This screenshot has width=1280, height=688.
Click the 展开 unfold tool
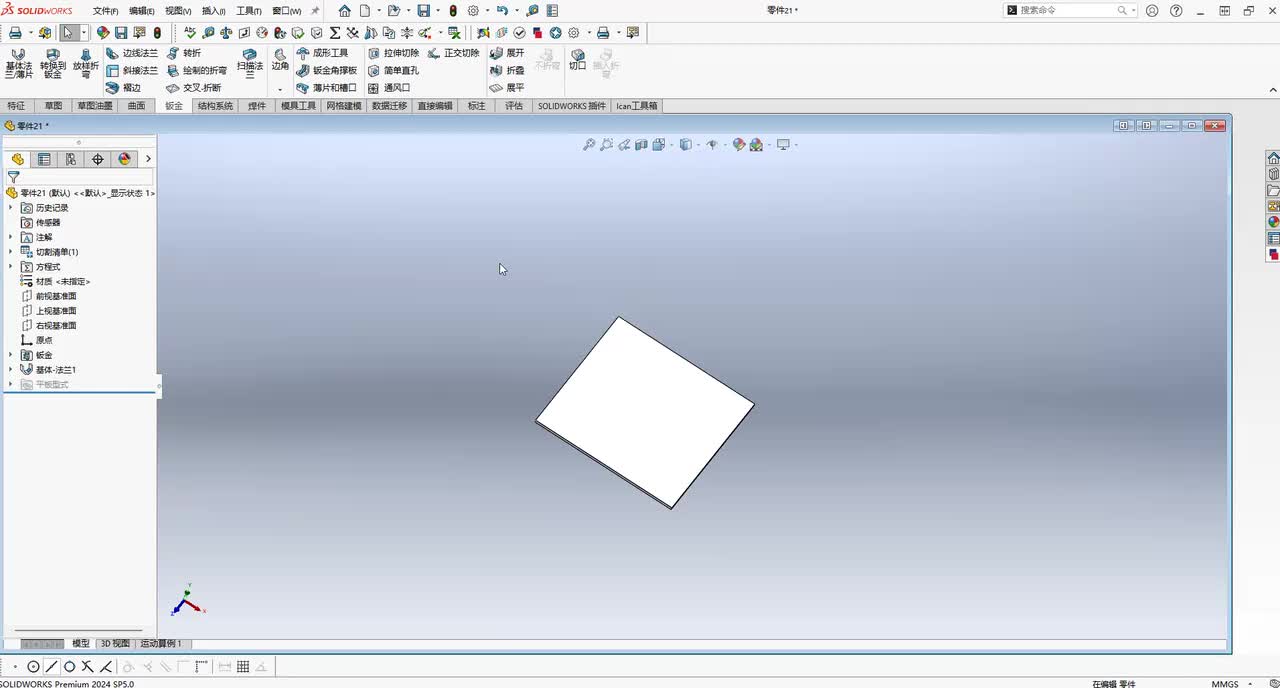507,53
